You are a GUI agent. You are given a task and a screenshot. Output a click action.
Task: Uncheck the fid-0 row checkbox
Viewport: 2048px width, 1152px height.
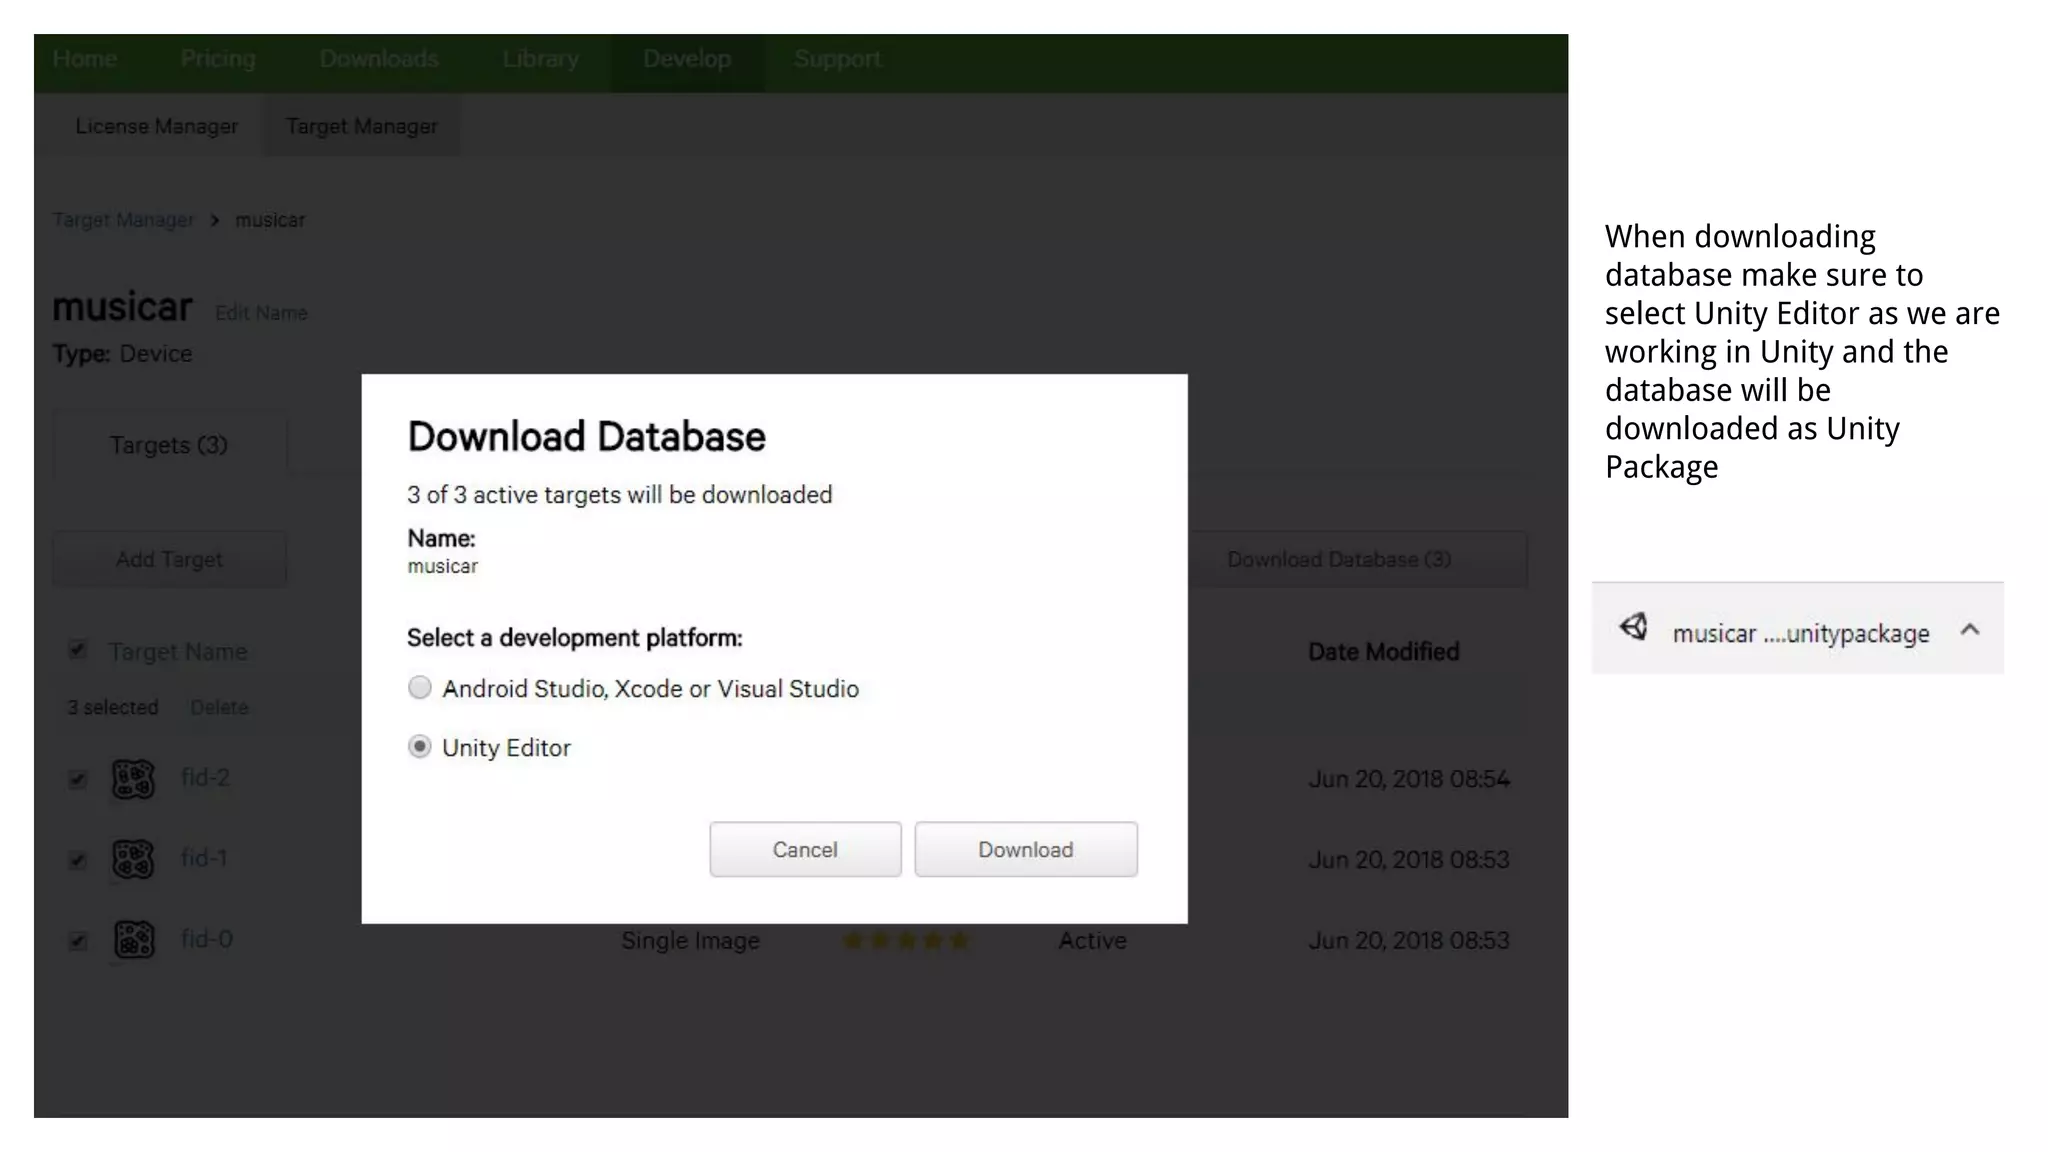click(x=78, y=941)
